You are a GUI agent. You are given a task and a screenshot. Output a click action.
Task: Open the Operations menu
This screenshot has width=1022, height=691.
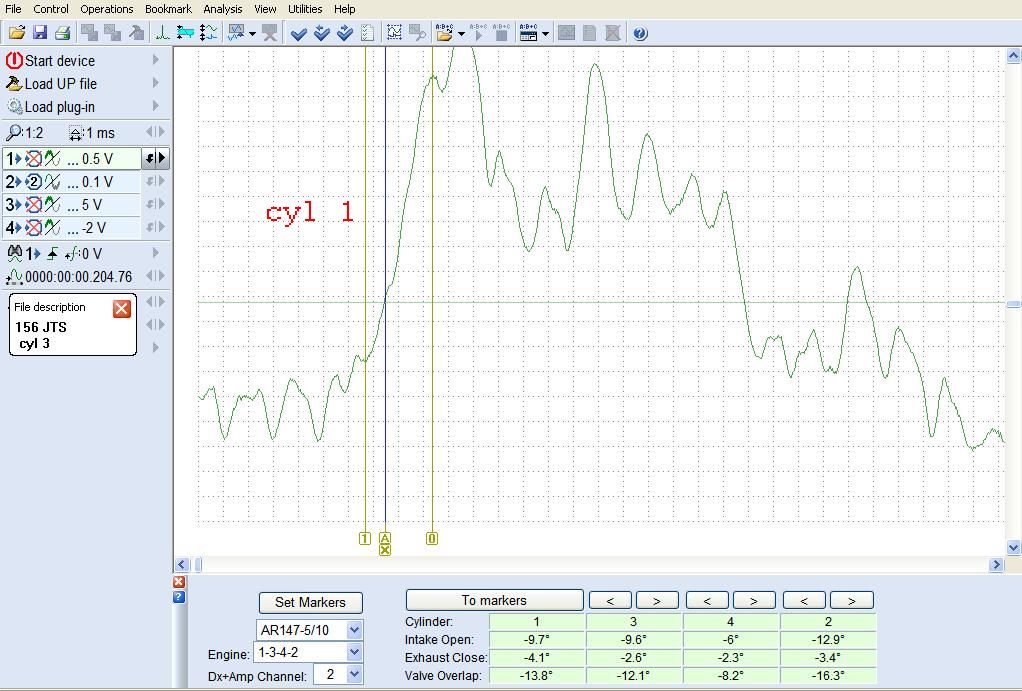point(107,9)
